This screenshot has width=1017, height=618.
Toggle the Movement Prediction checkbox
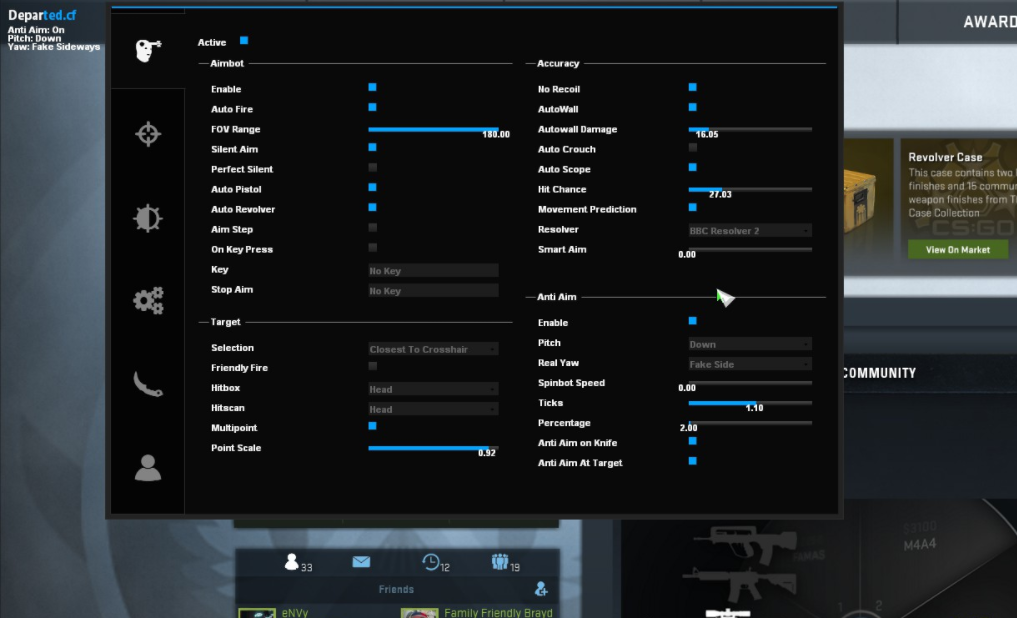[x=693, y=208]
